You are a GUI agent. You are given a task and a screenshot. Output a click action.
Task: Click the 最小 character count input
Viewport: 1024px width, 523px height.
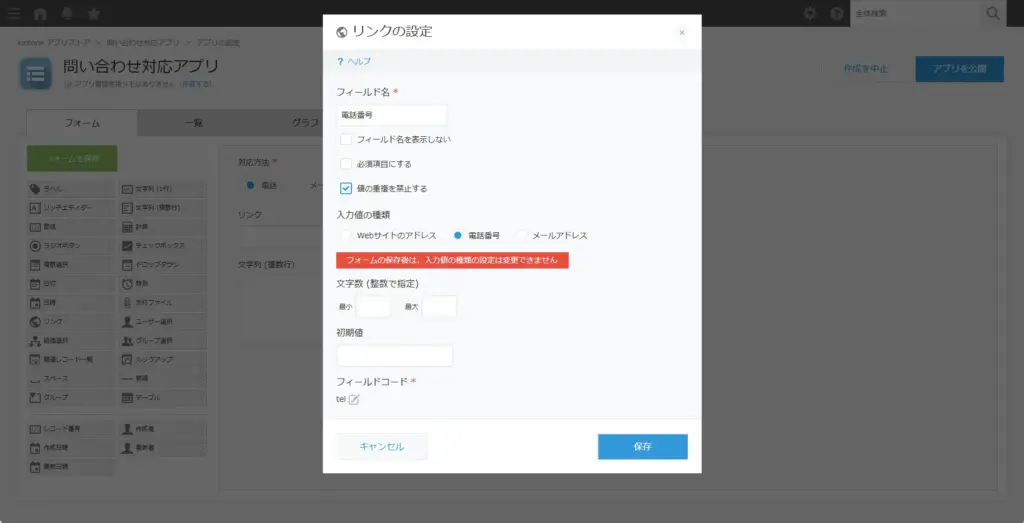click(x=373, y=306)
